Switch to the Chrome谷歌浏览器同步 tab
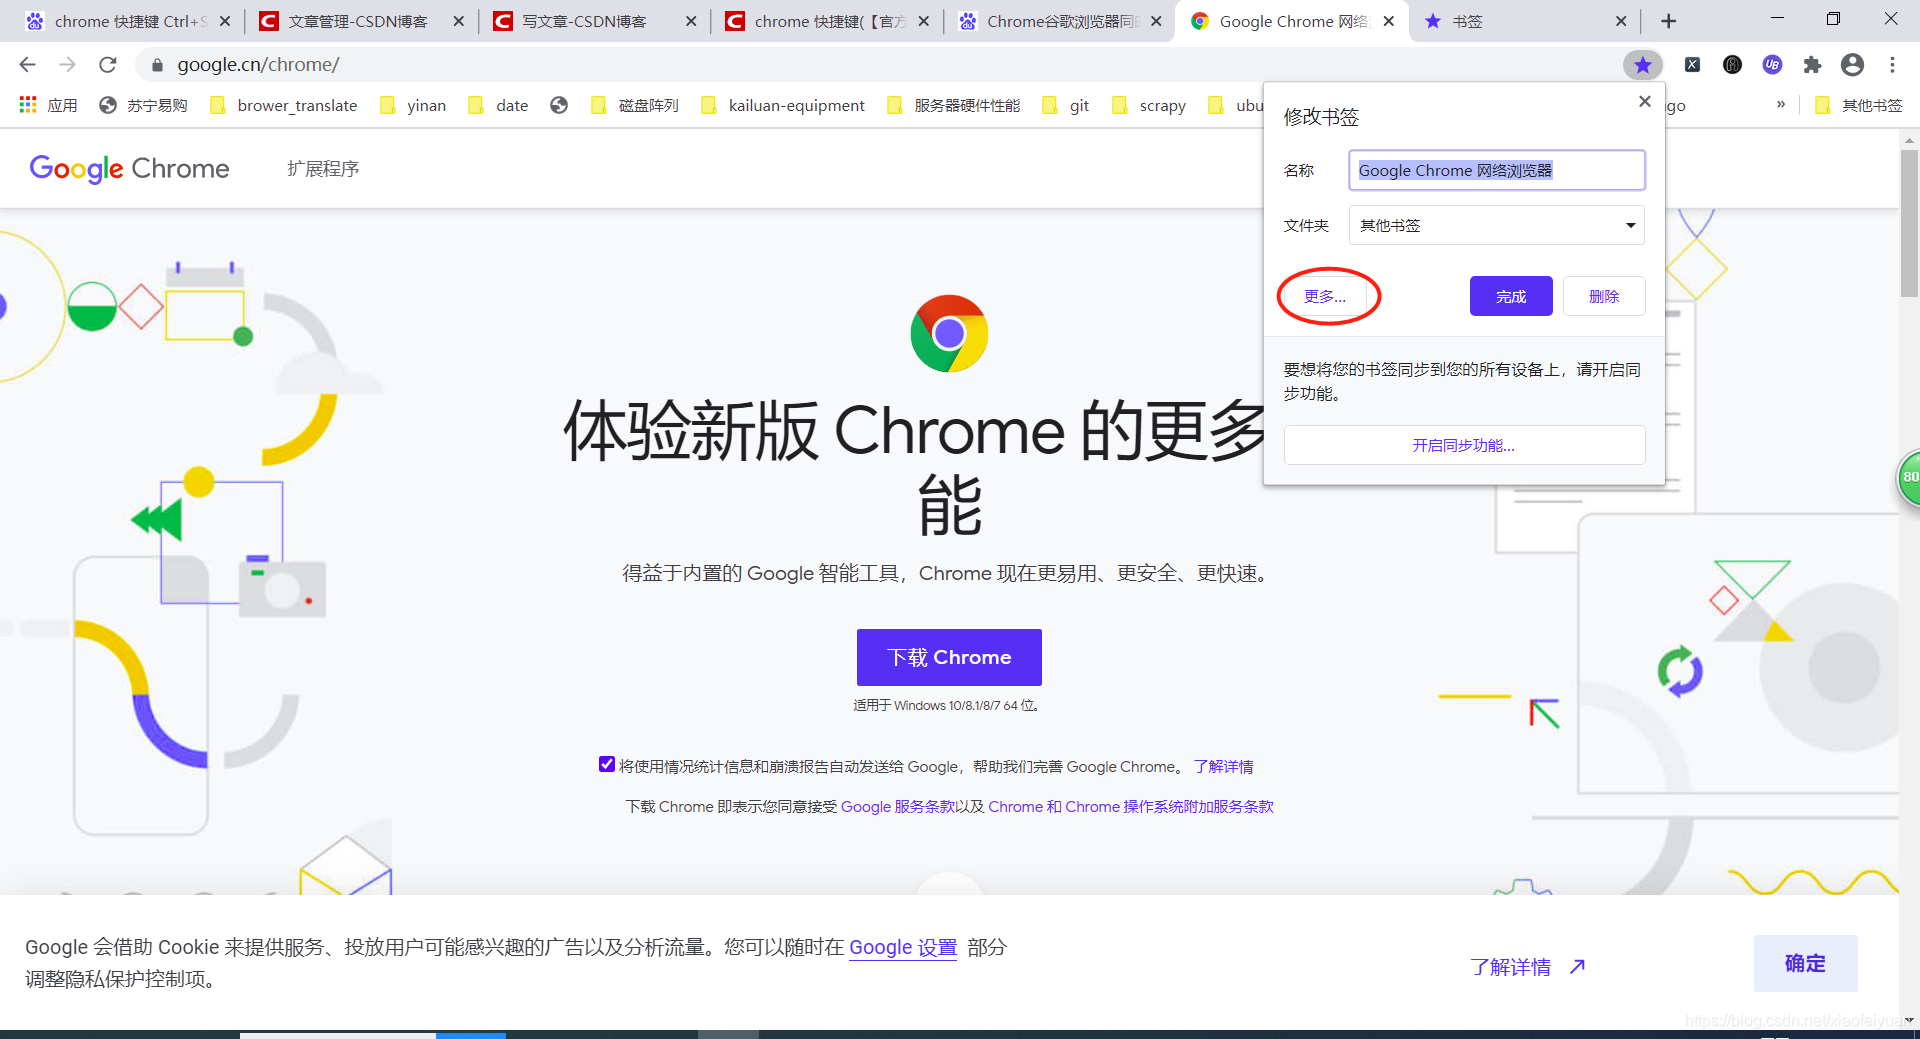 coord(1058,21)
